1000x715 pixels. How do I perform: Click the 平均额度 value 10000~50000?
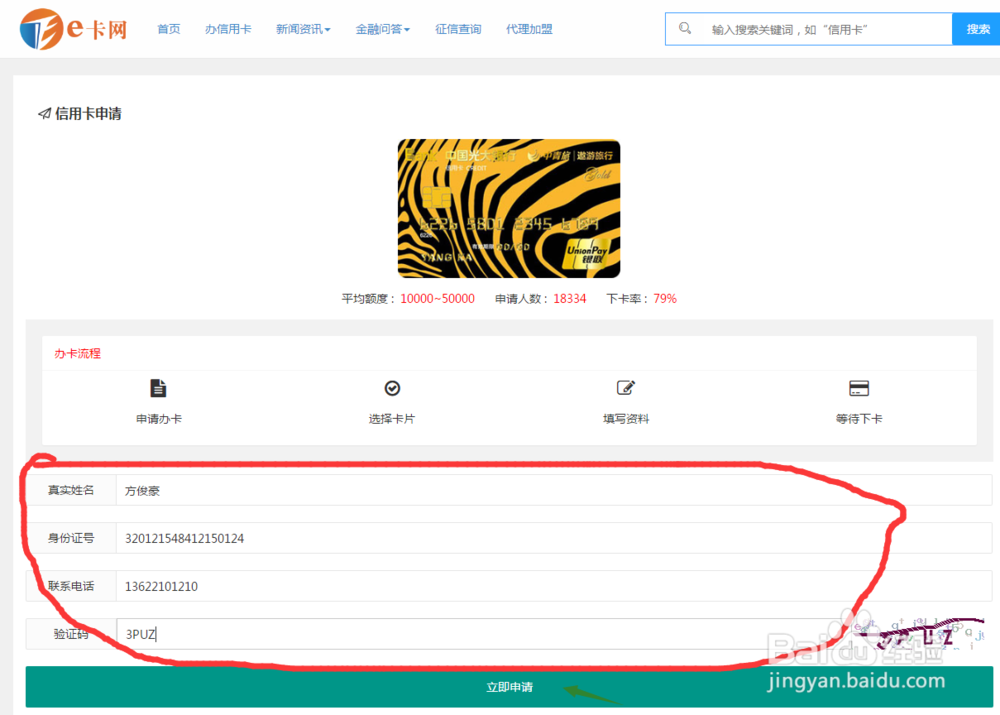tap(438, 299)
